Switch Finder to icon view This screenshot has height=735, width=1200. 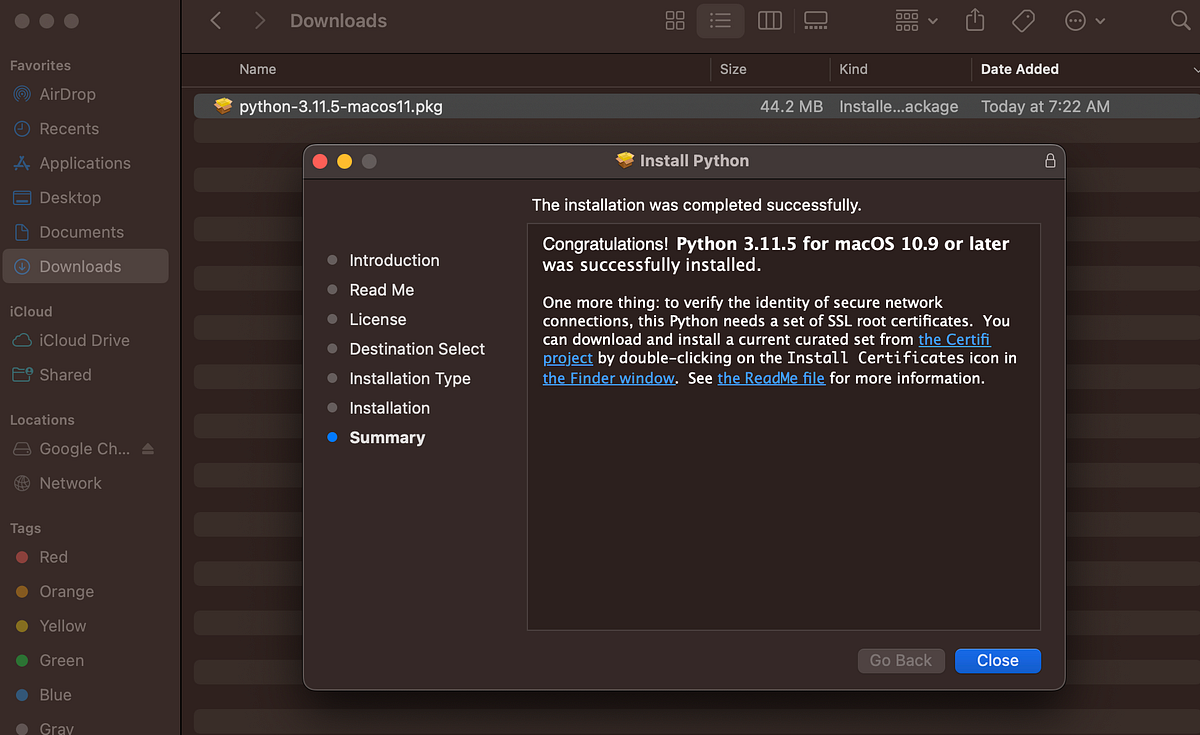674,20
